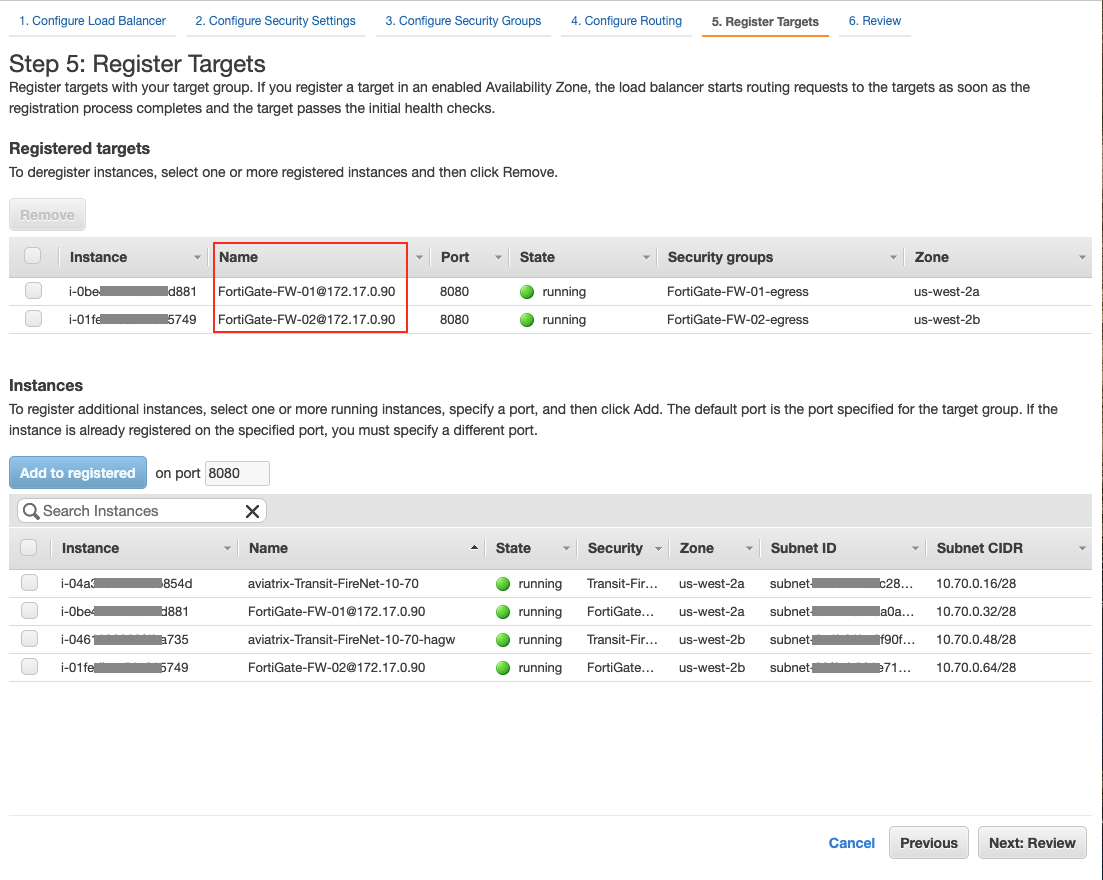Switch to the 6. Review tab
The width and height of the screenshot is (1103, 880).
tap(874, 21)
